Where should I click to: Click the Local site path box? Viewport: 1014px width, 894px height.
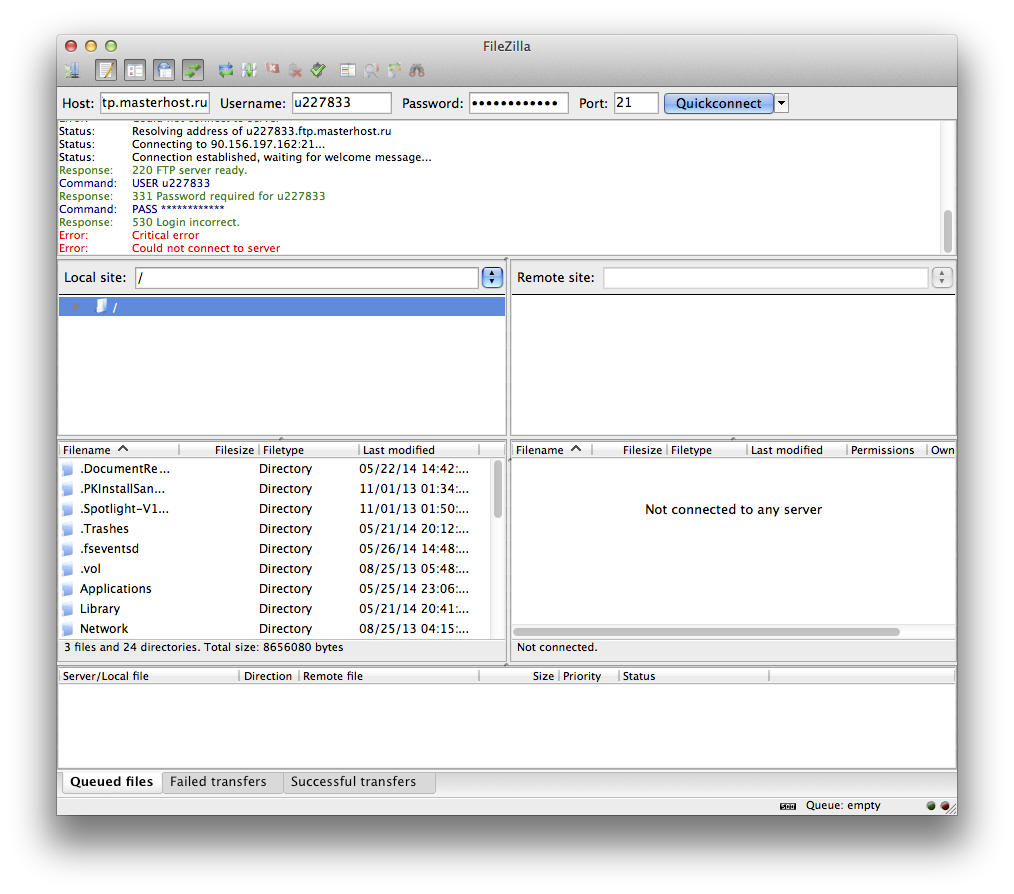pyautogui.click(x=307, y=278)
